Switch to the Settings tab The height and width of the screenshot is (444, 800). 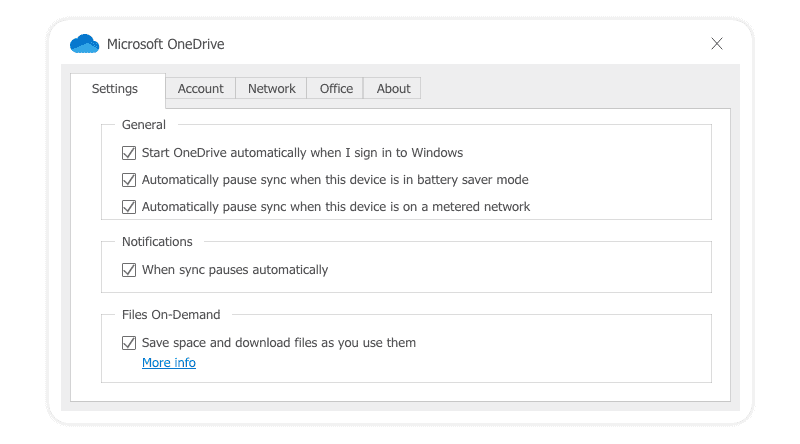[118, 89]
